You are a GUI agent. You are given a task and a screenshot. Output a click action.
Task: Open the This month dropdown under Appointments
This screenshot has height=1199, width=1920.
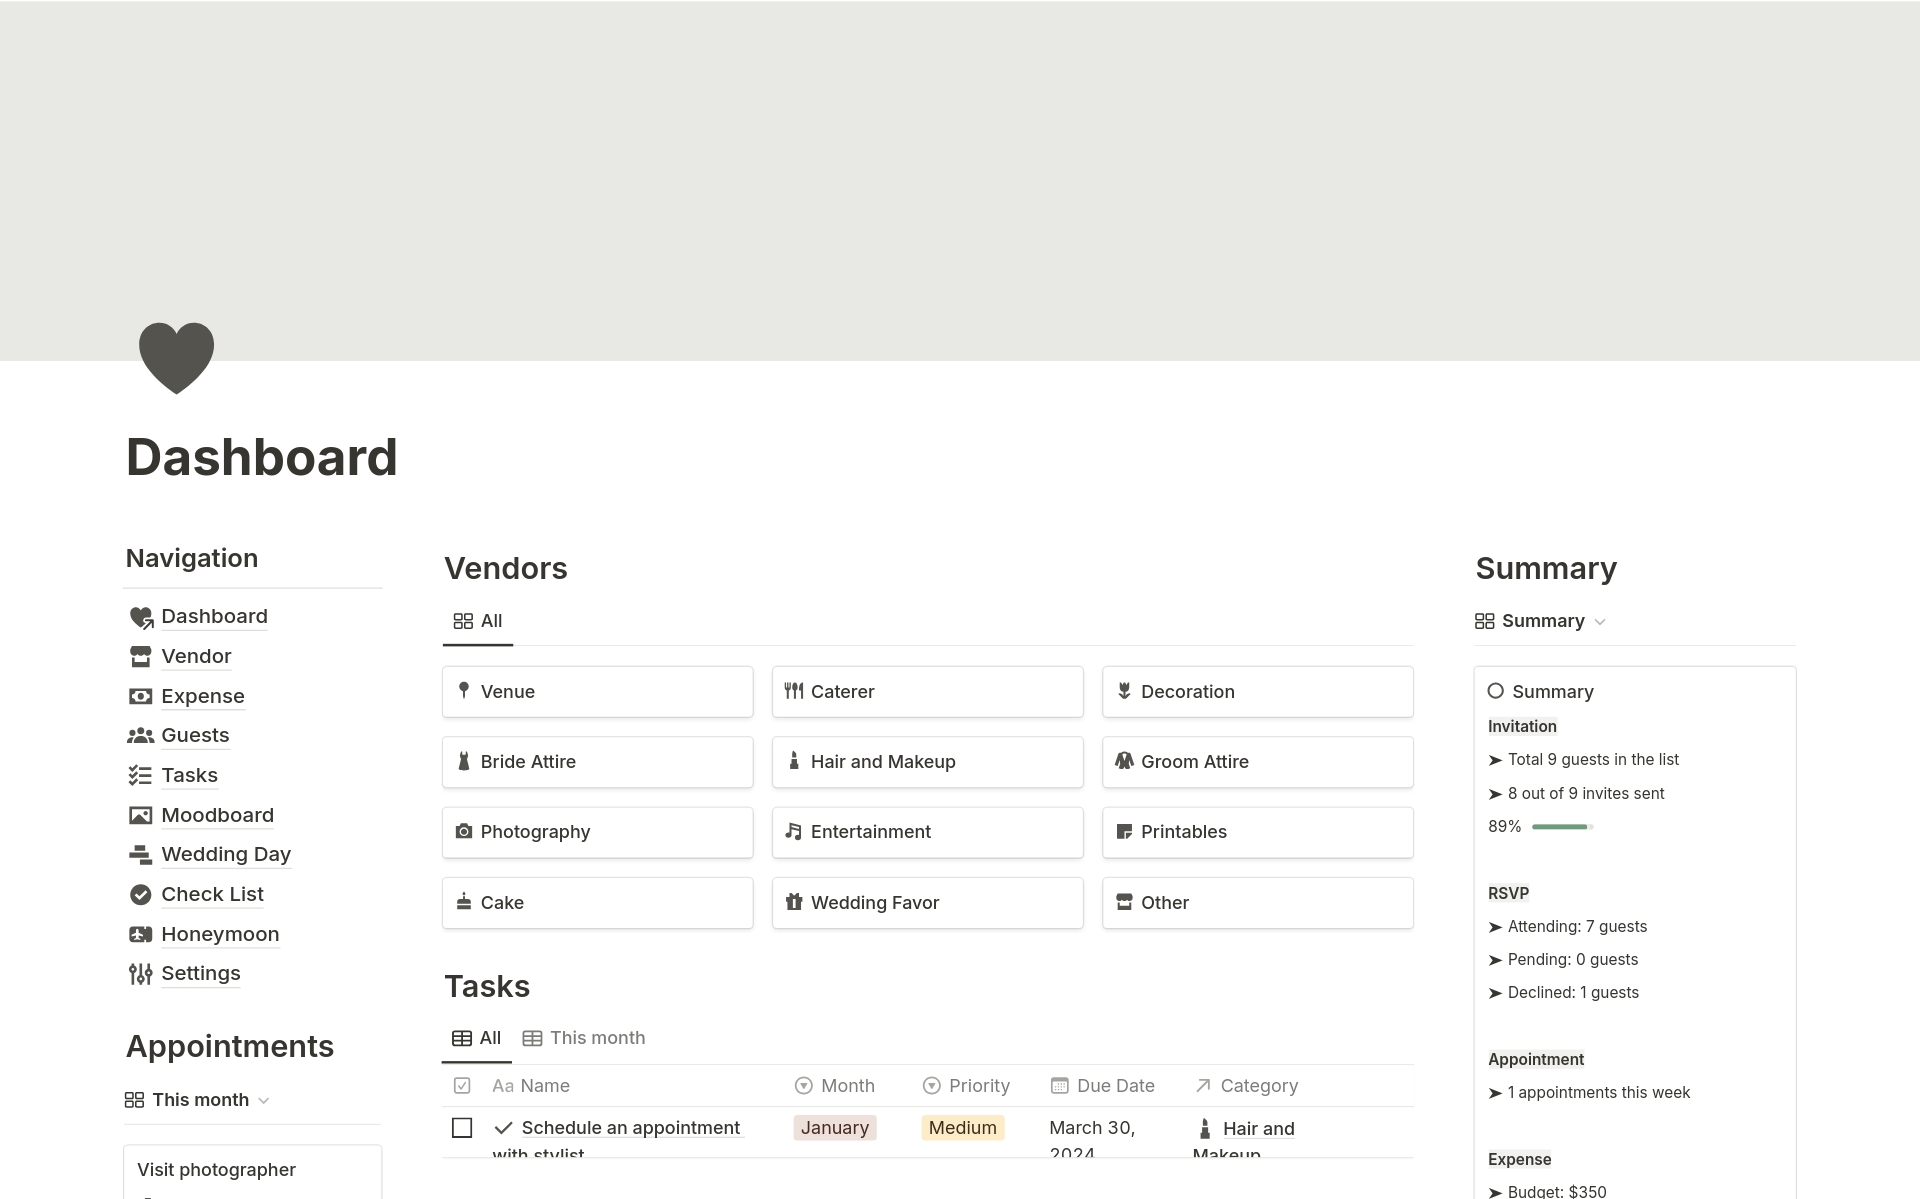(264, 1100)
